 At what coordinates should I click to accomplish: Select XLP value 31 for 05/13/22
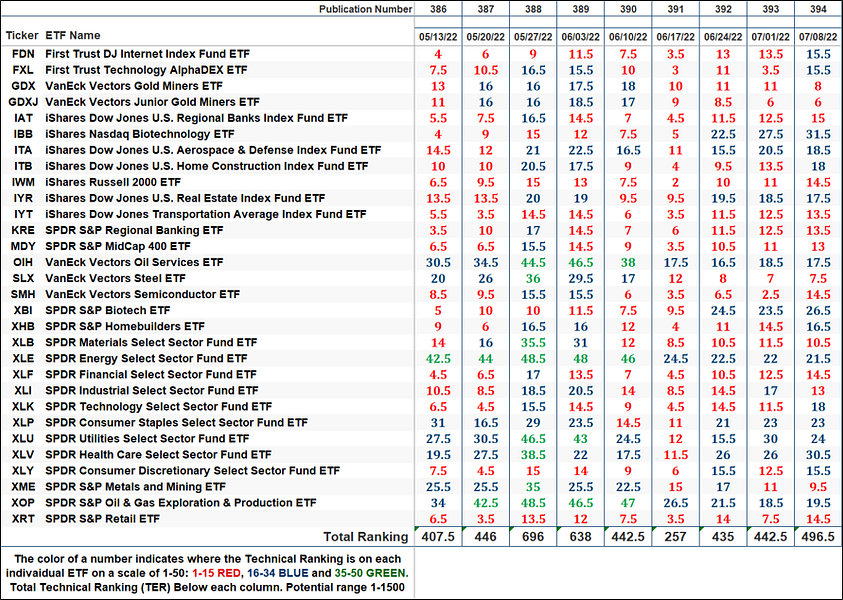click(438, 423)
